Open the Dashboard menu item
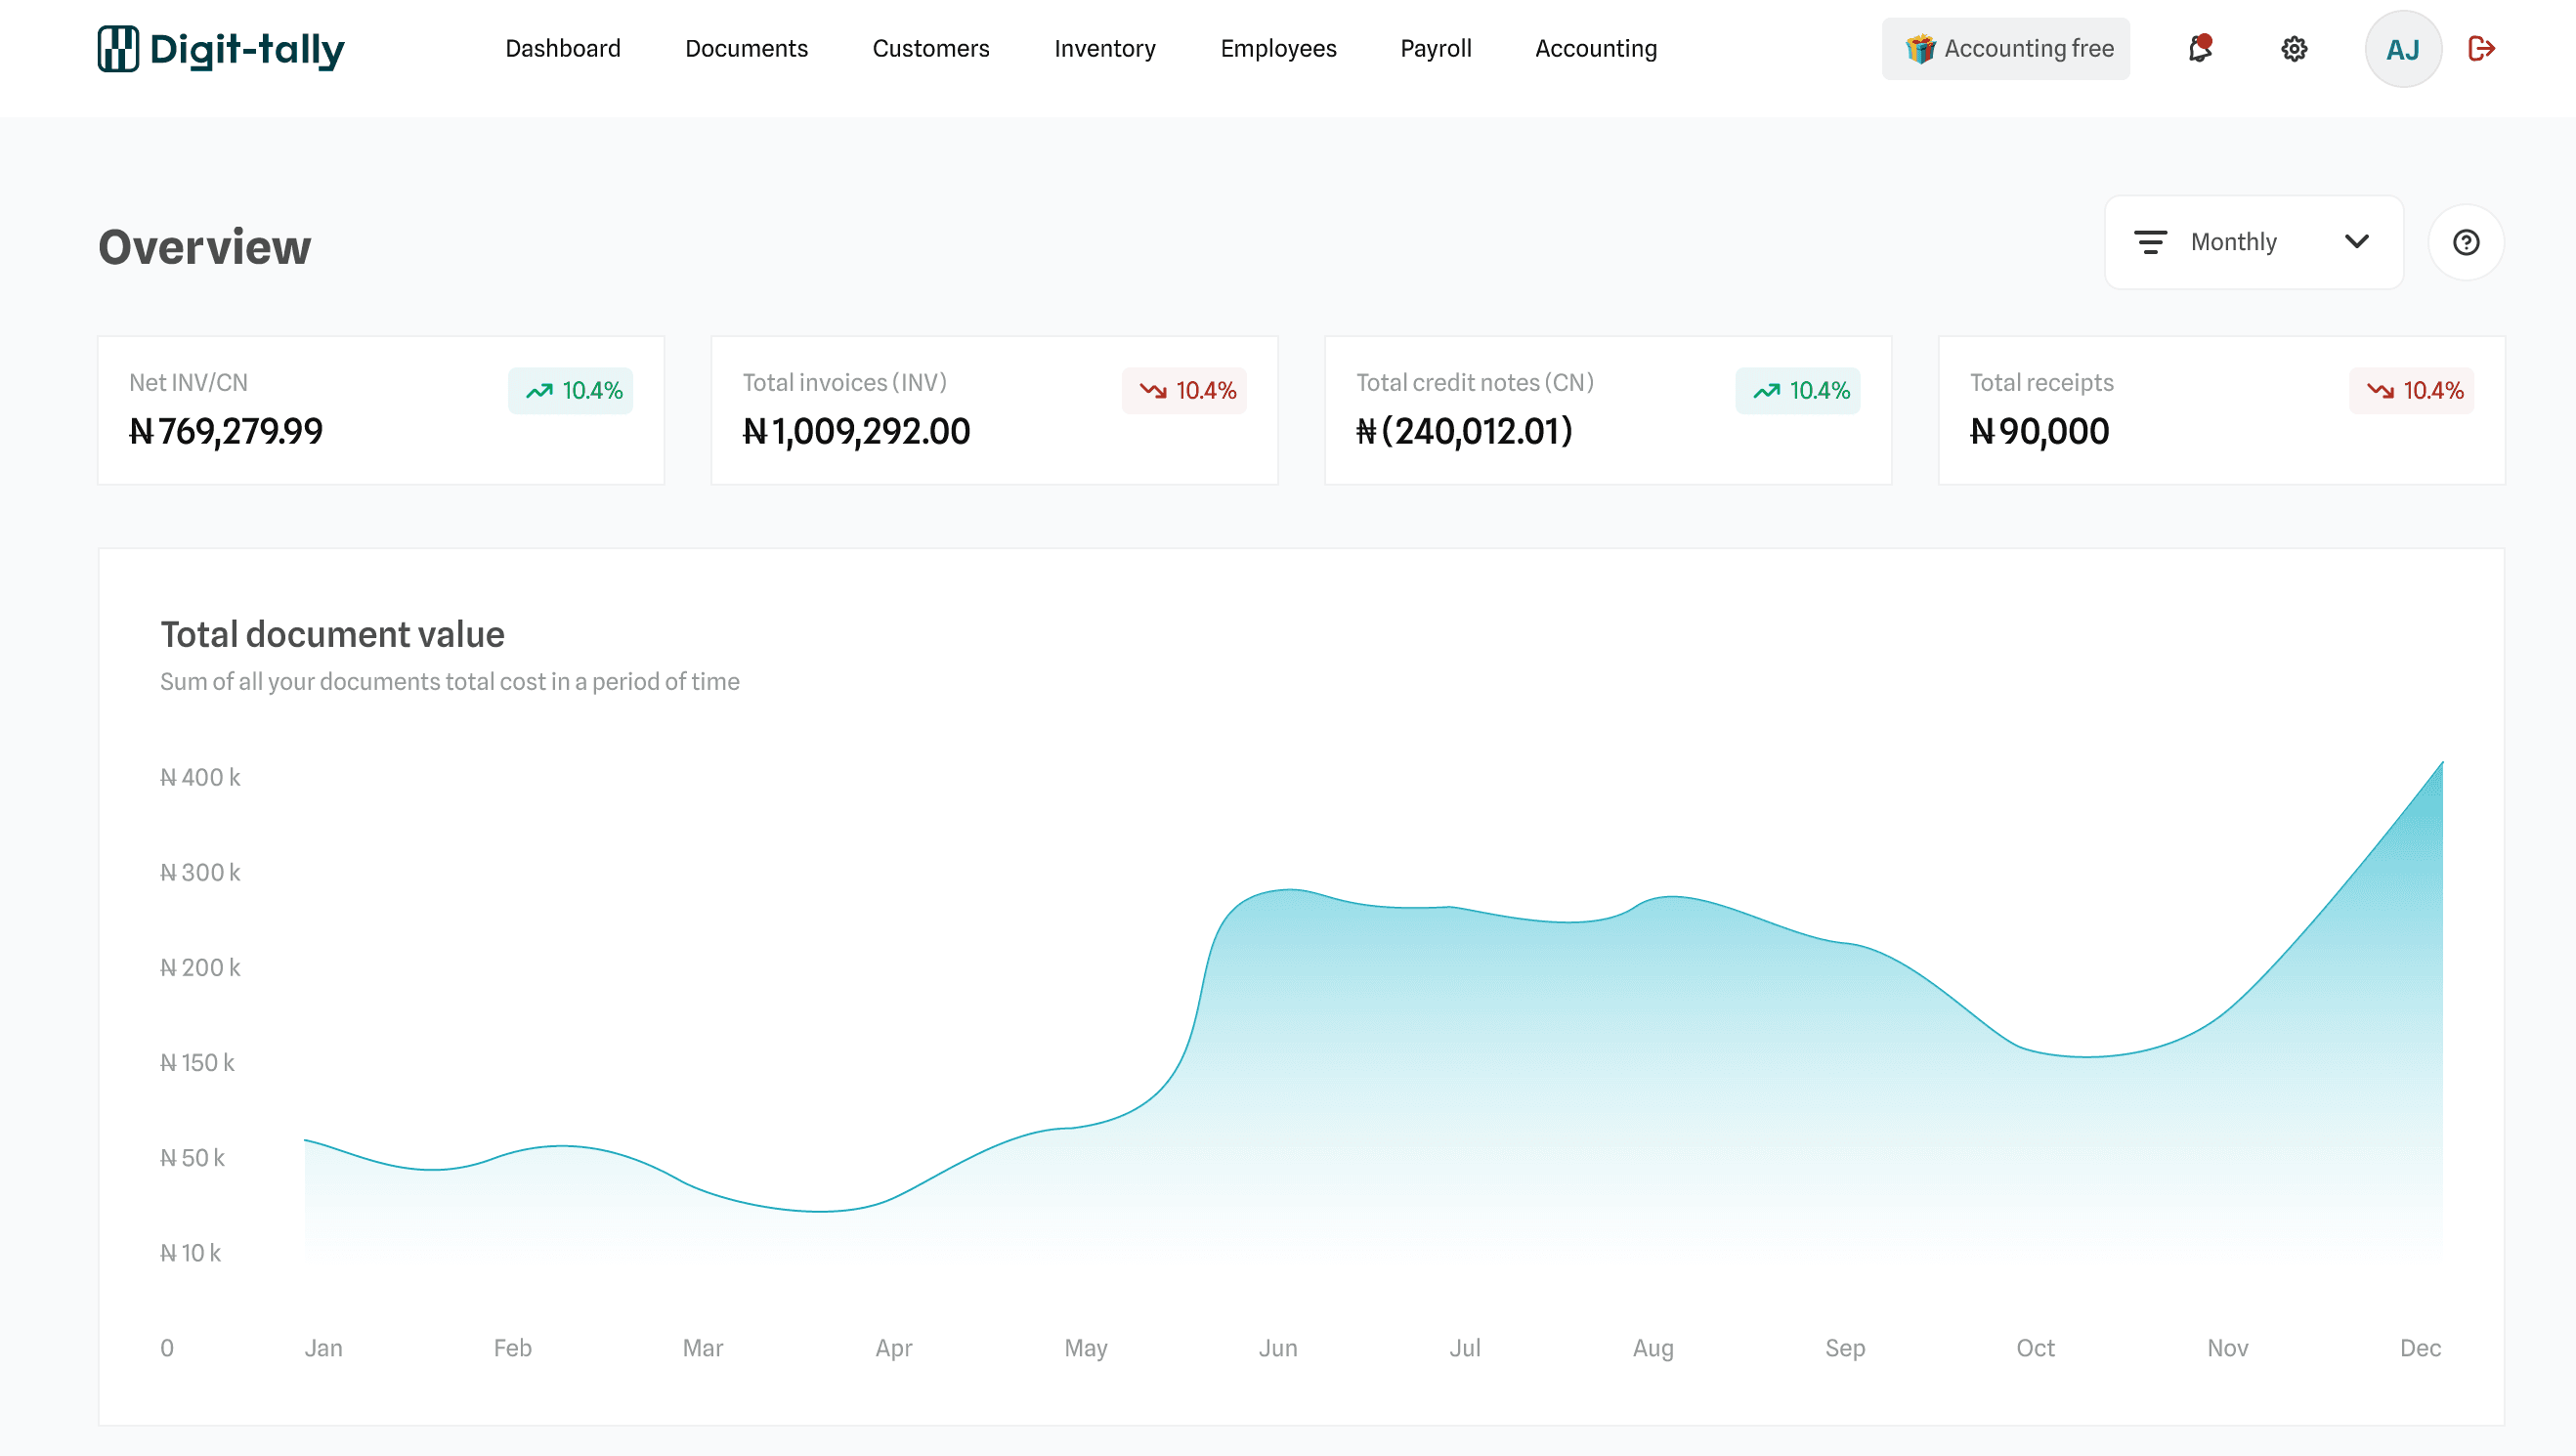2576x1456 pixels. 563,48
